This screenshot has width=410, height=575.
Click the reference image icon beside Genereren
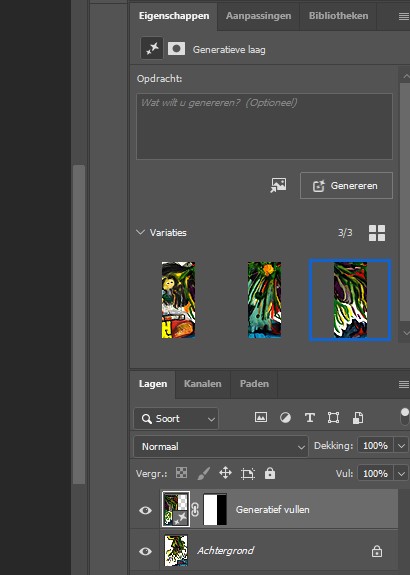click(278, 186)
